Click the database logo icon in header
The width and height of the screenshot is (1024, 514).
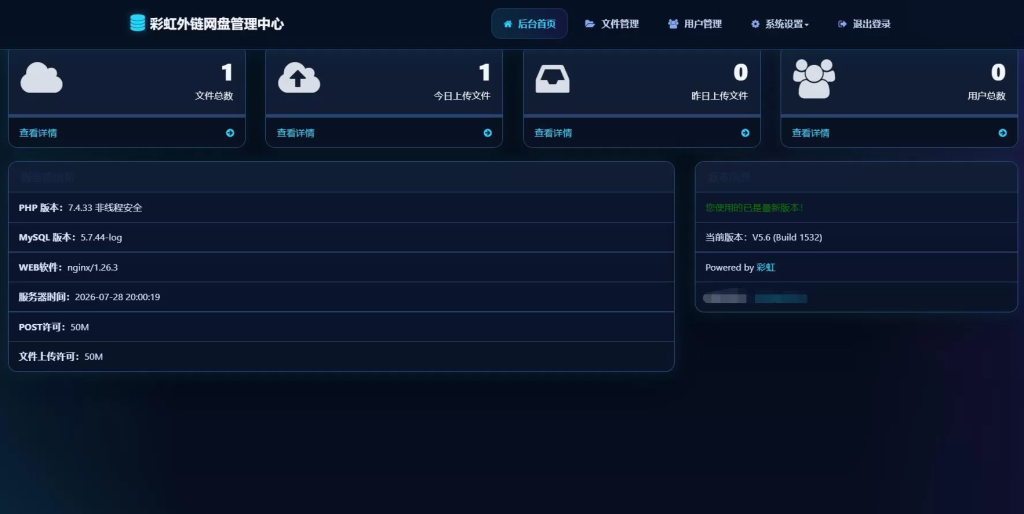pyautogui.click(x=137, y=24)
